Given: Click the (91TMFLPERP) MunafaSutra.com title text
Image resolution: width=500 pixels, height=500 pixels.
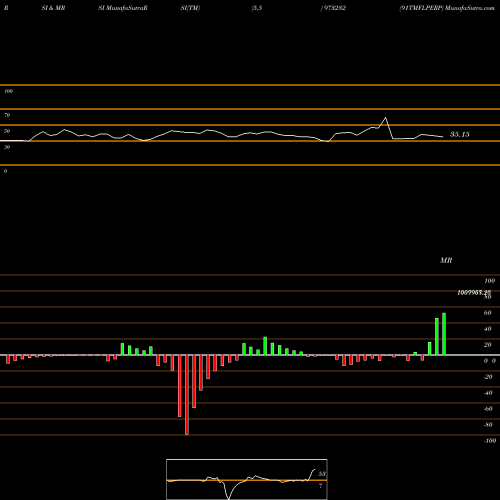Looking at the screenshot, I should (x=447, y=8).
